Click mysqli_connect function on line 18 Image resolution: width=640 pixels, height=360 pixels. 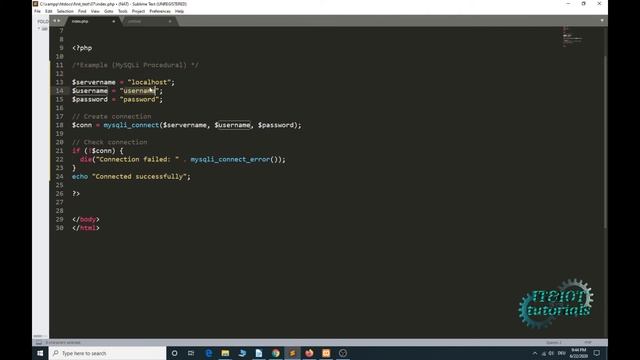pos(131,125)
